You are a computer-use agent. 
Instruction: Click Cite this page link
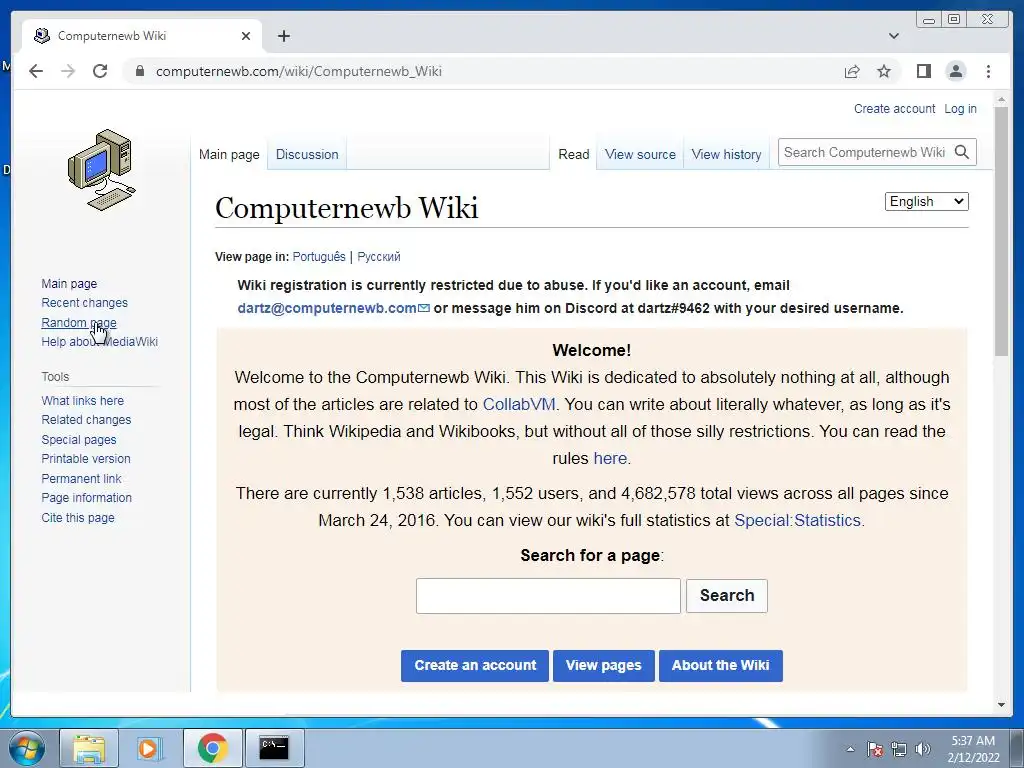point(78,518)
